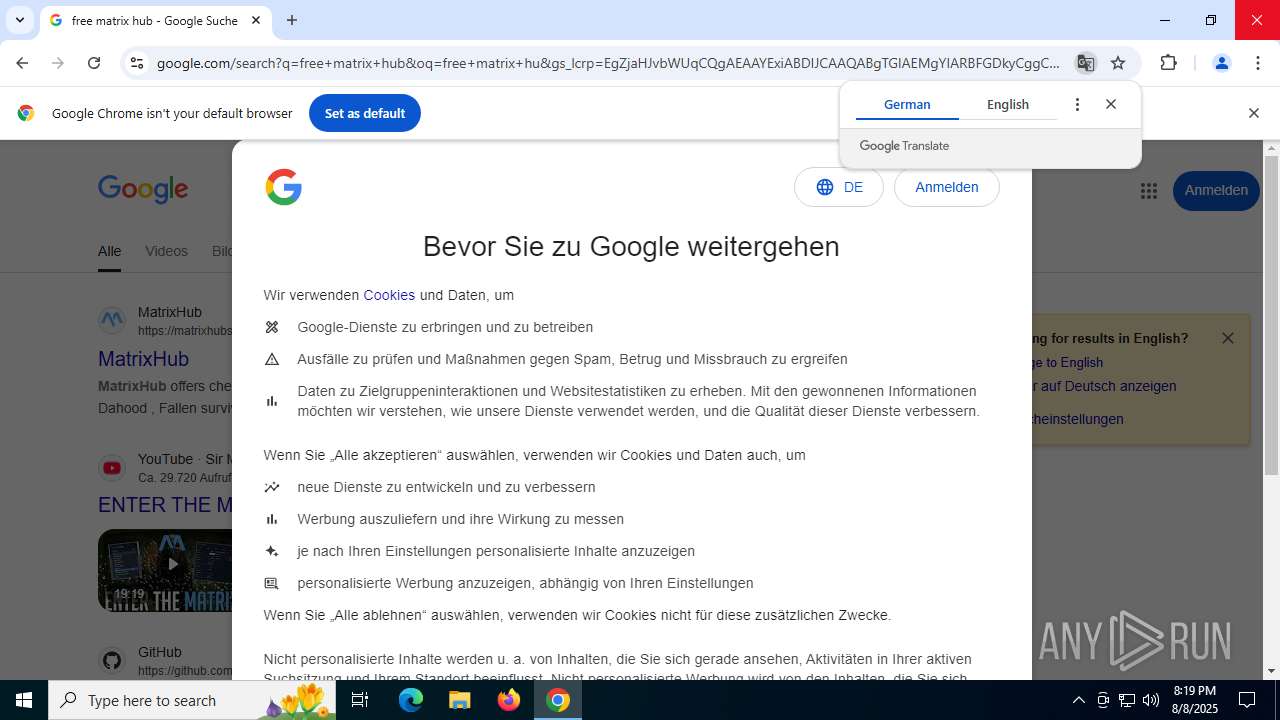Go back to the previous page
1280x720 pixels.
tap(22, 63)
